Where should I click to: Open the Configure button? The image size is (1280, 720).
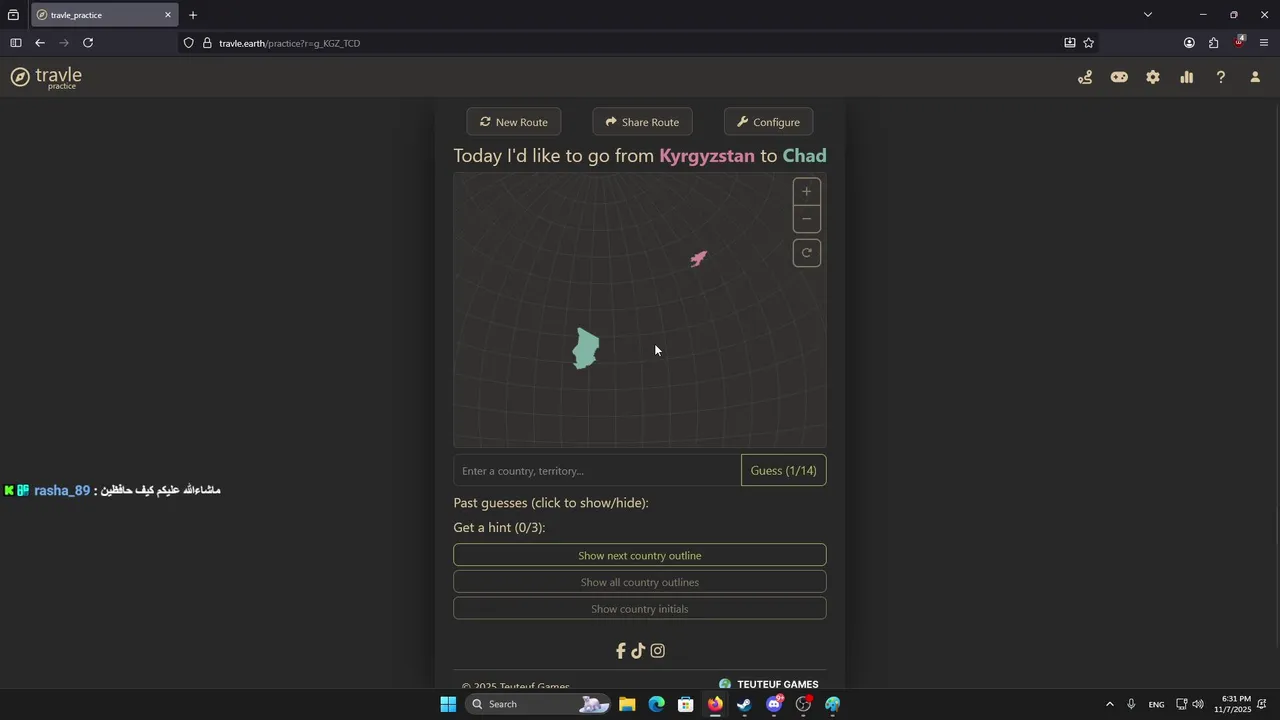768,122
